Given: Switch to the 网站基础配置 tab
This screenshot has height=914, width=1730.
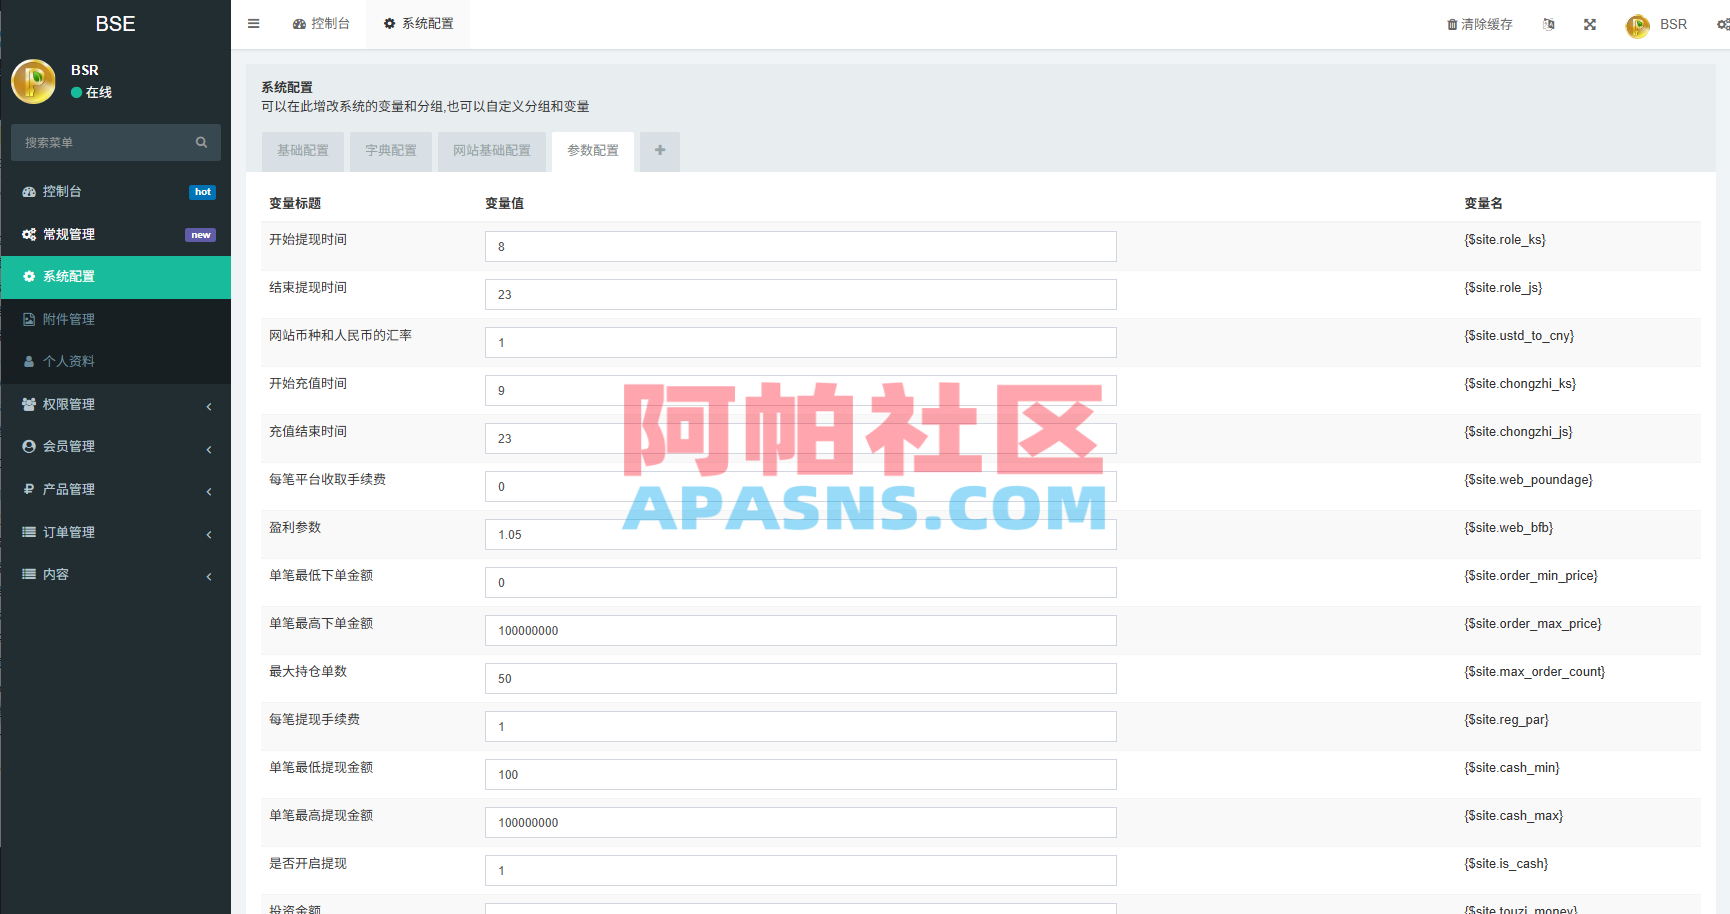Looking at the screenshot, I should pos(492,151).
